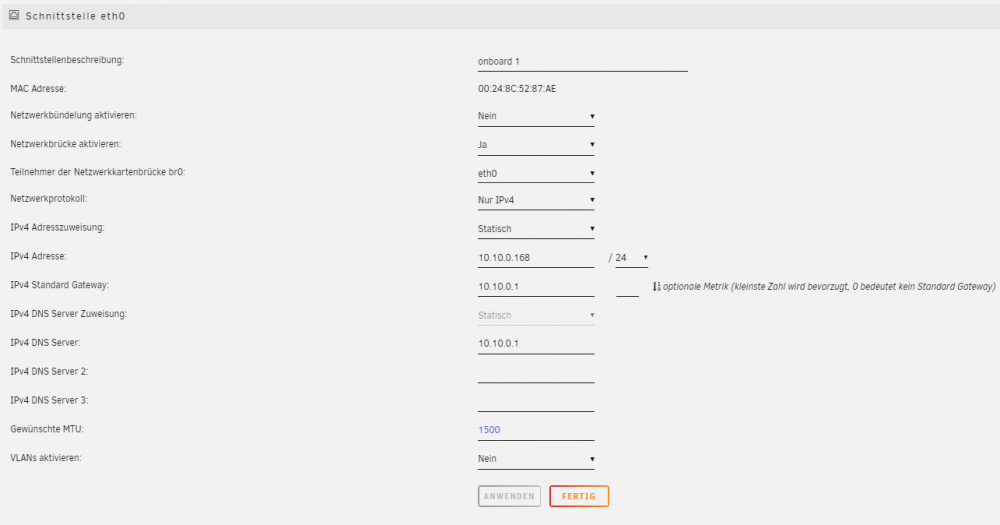Image resolution: width=1000 pixels, height=525 pixels.
Task: Click the metric sort icon next to gateway
Action: click(x=656, y=287)
